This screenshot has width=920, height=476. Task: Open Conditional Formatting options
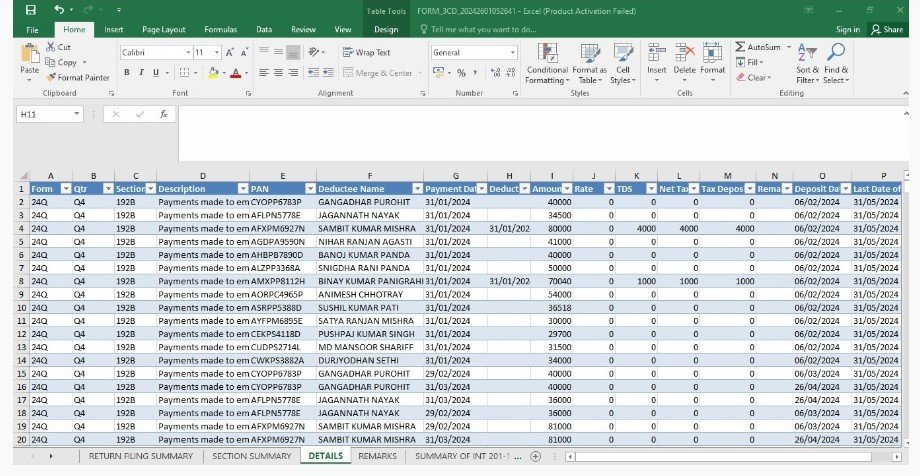pos(547,62)
